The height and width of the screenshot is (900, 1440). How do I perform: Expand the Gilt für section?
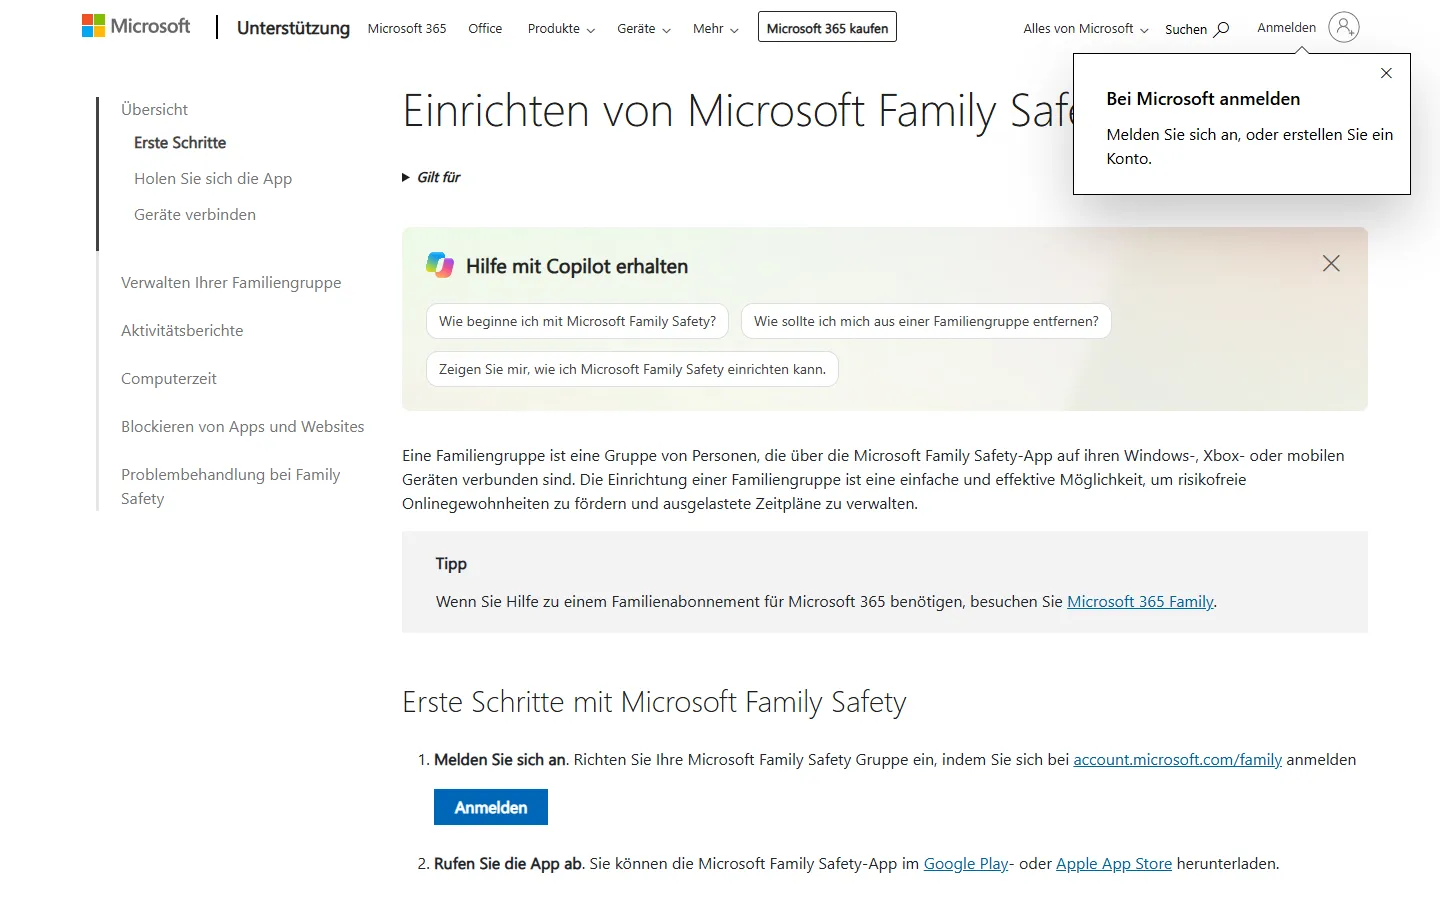coord(431,177)
